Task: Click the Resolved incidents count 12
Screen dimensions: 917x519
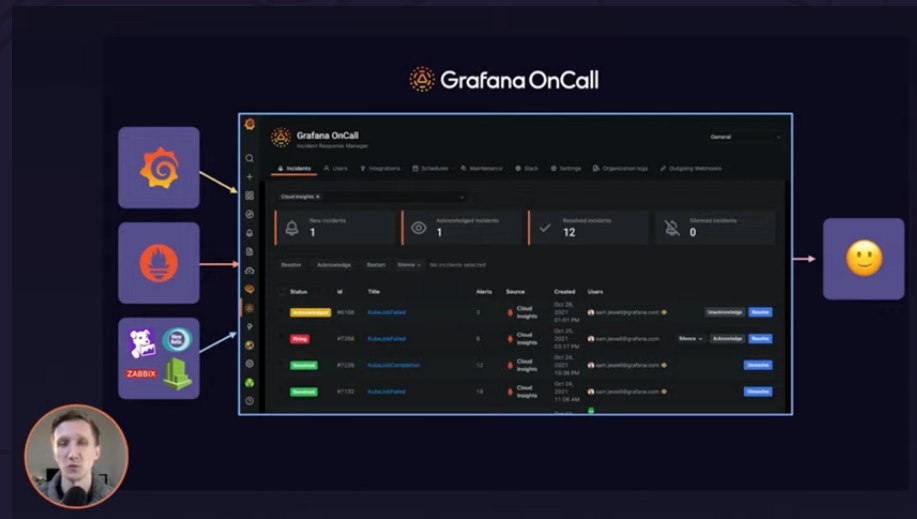Action: 569,232
